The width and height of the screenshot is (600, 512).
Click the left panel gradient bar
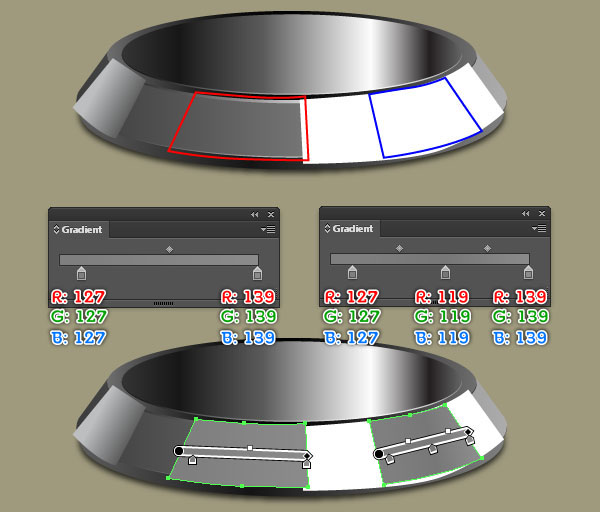tap(159, 260)
